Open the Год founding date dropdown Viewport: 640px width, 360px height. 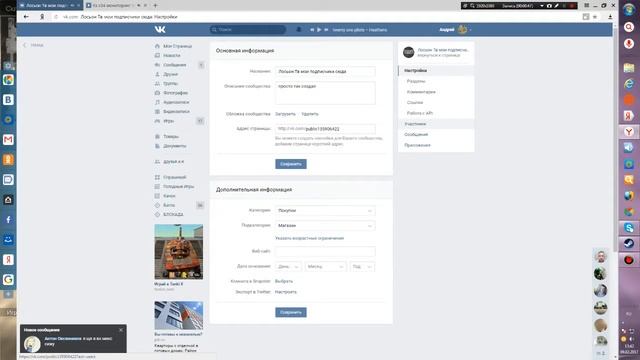click(362, 267)
